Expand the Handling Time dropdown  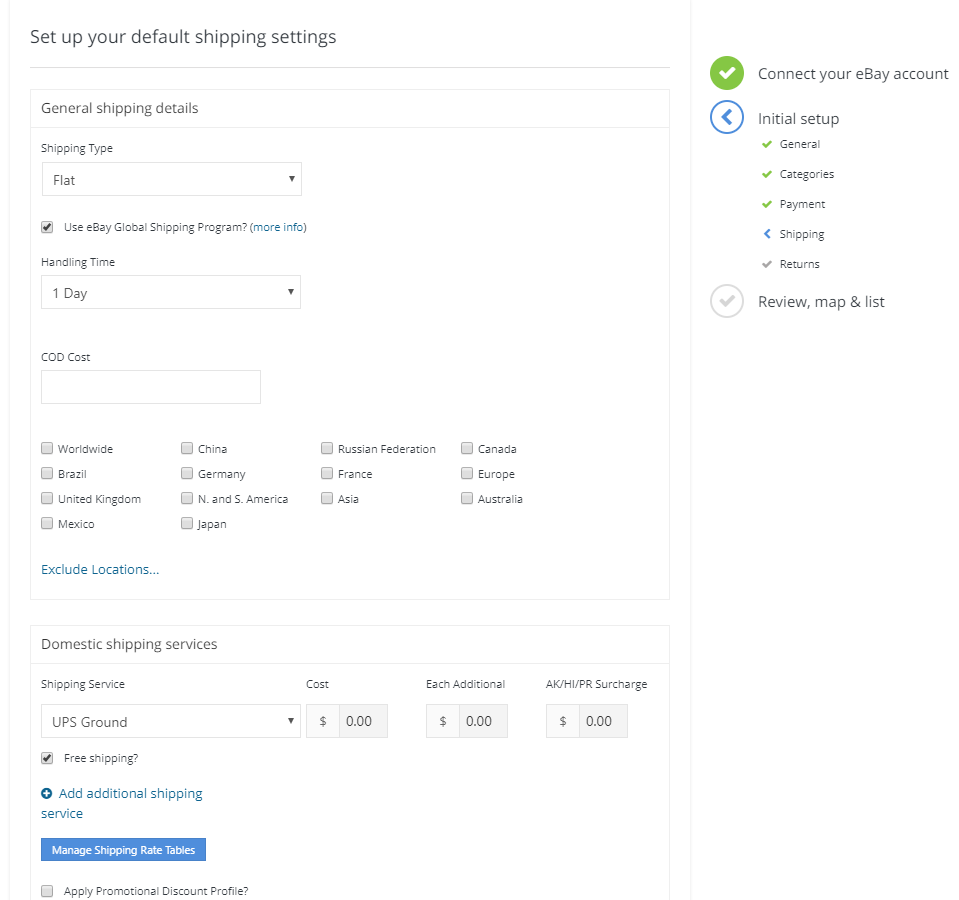(x=171, y=293)
